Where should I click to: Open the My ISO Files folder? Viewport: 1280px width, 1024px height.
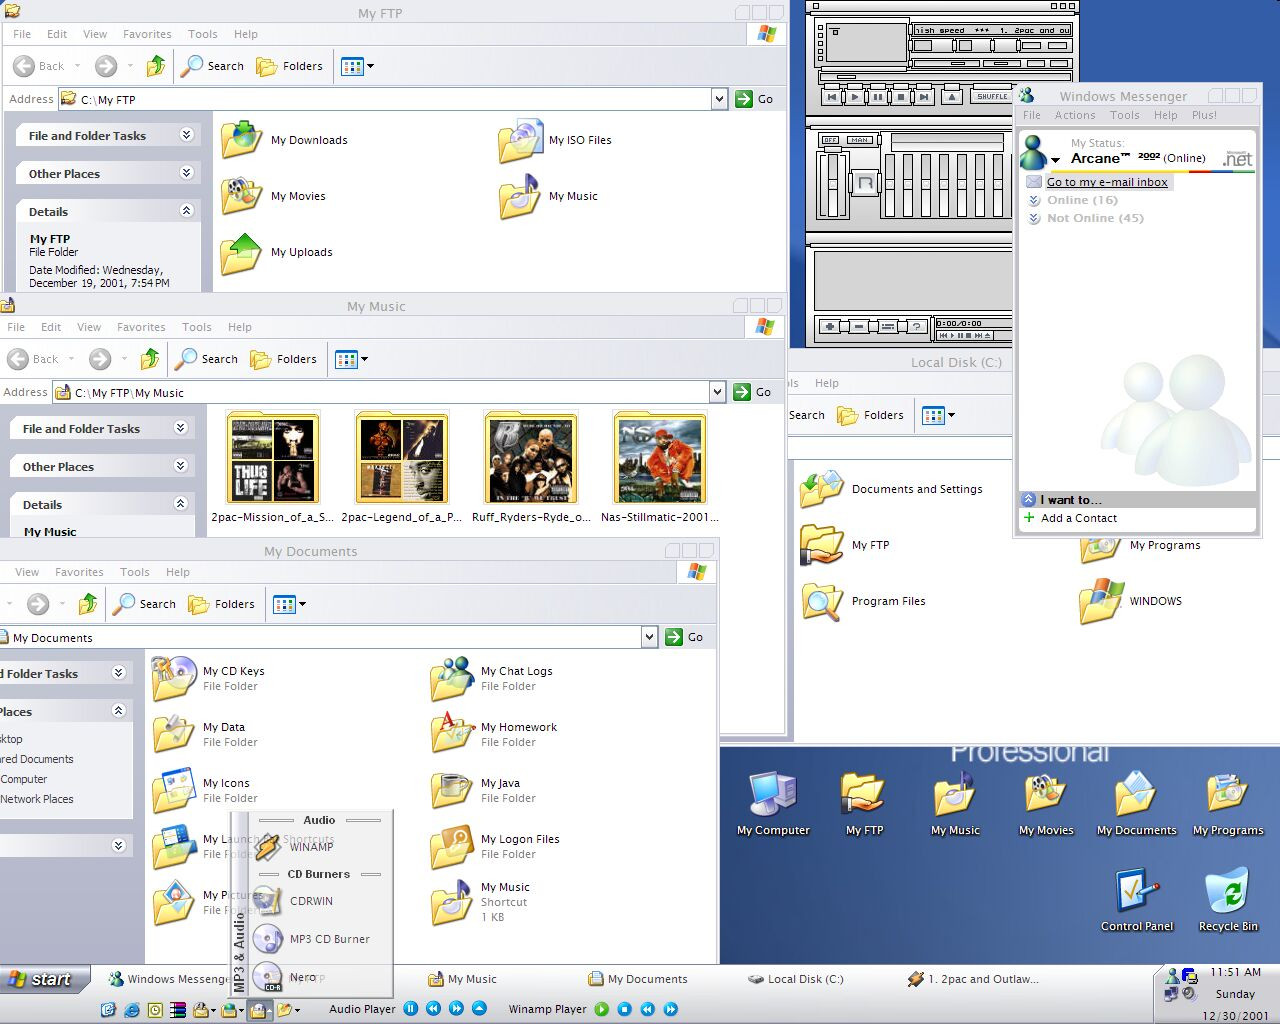click(x=556, y=140)
